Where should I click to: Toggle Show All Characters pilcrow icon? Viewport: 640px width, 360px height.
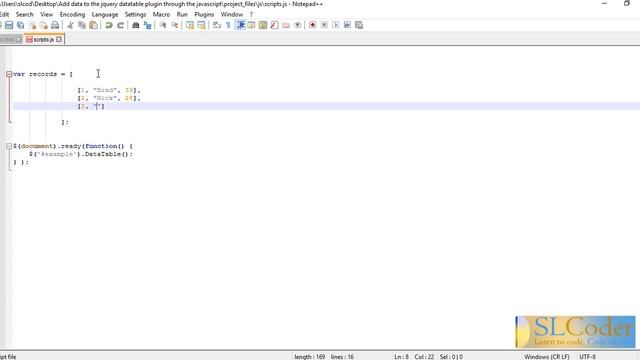point(228,25)
